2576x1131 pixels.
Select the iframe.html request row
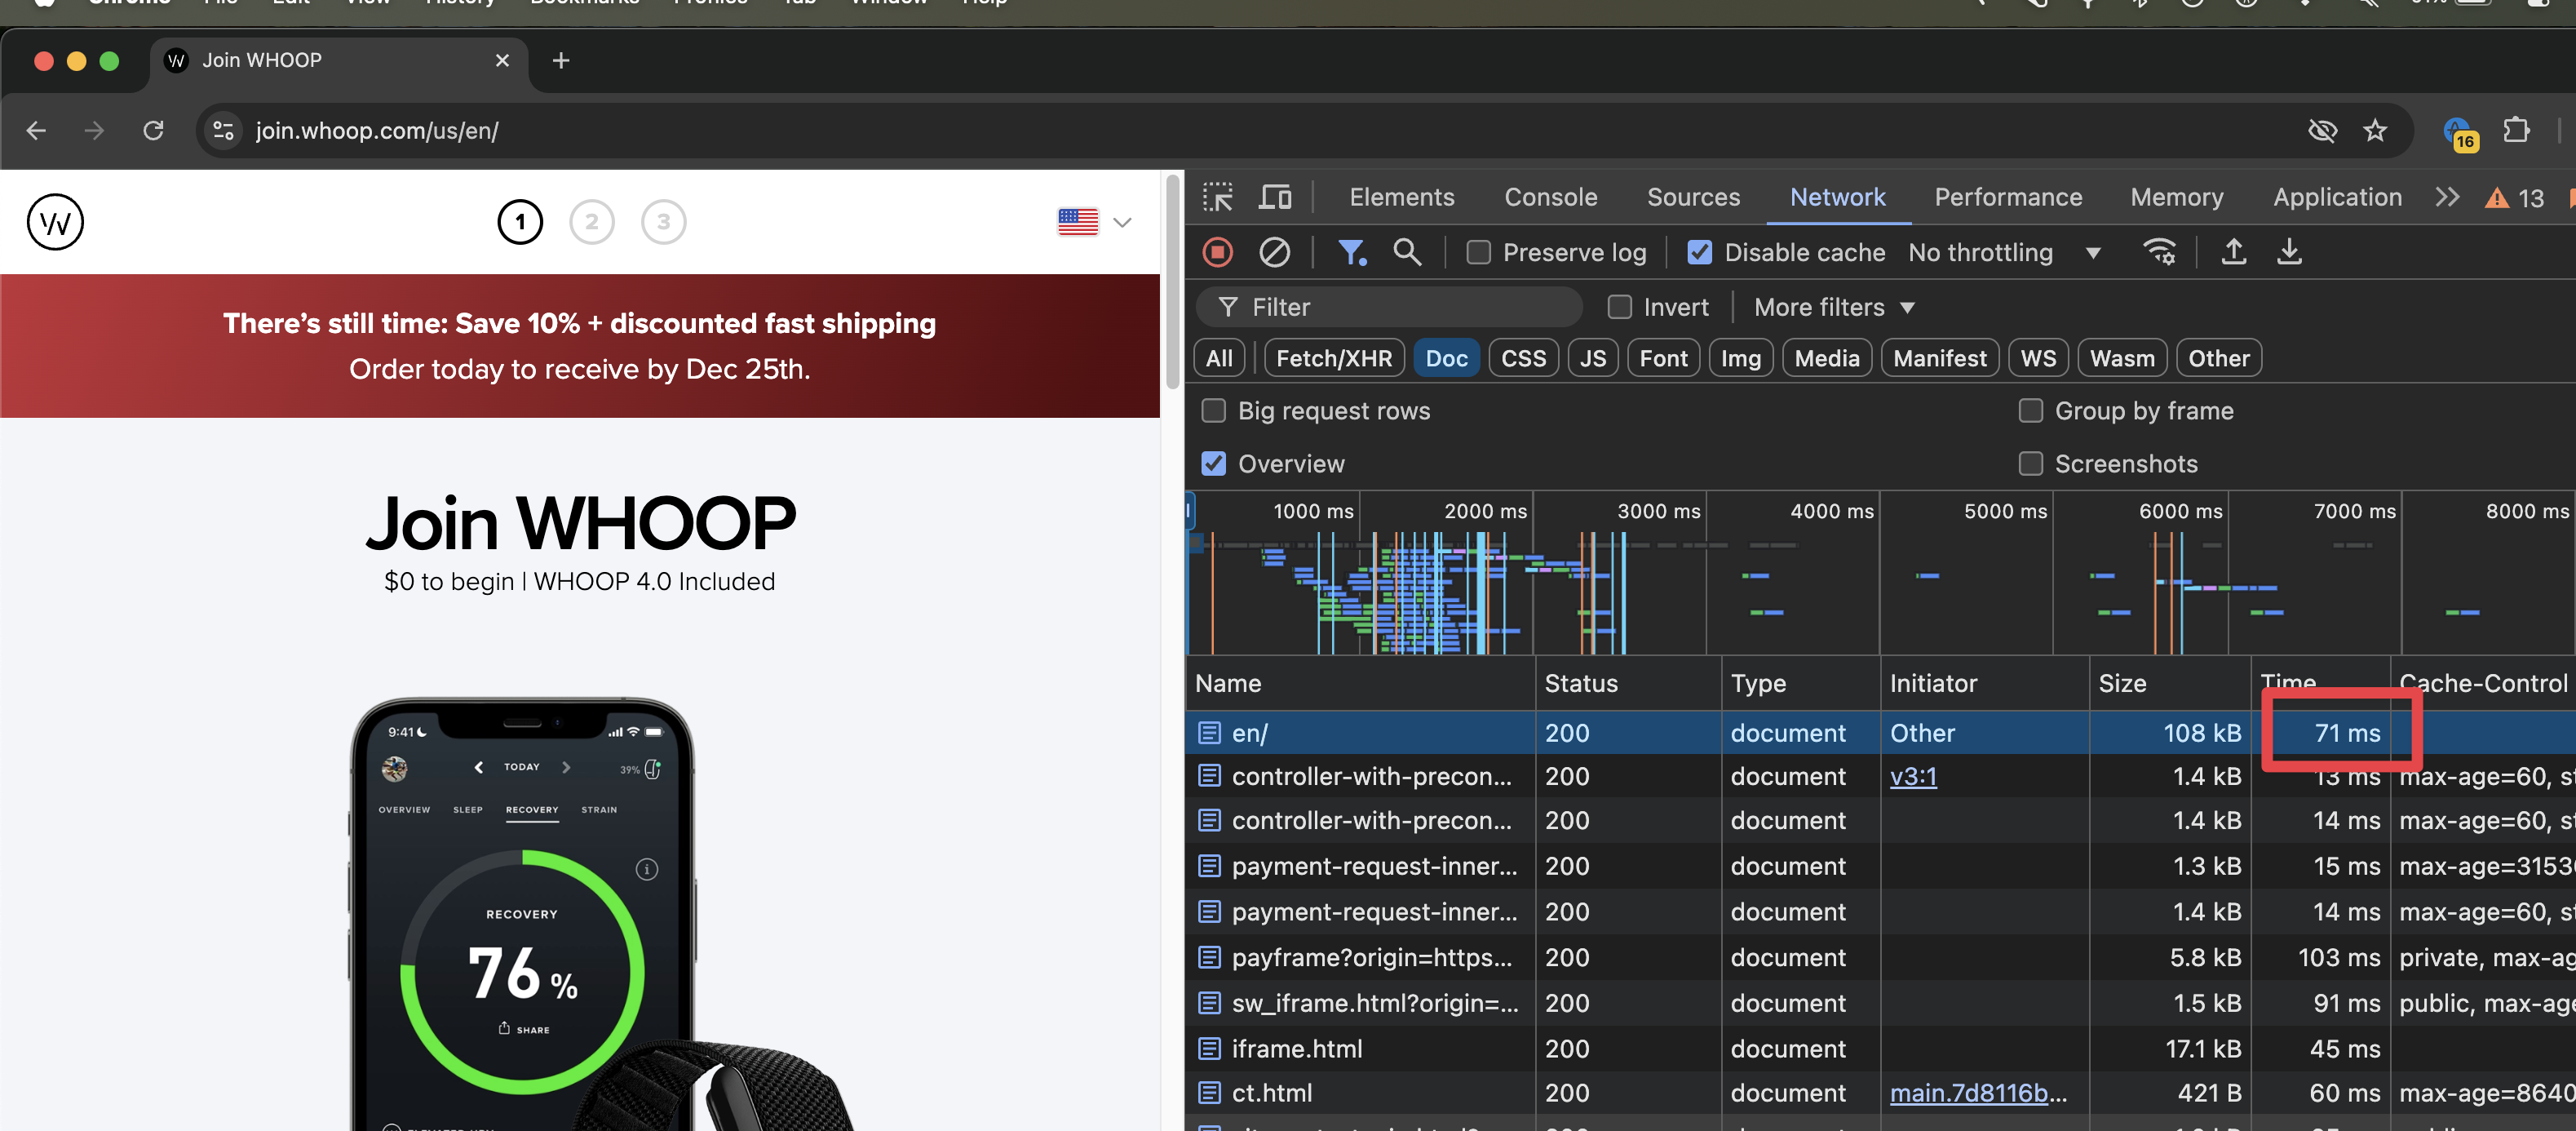[1880, 1049]
